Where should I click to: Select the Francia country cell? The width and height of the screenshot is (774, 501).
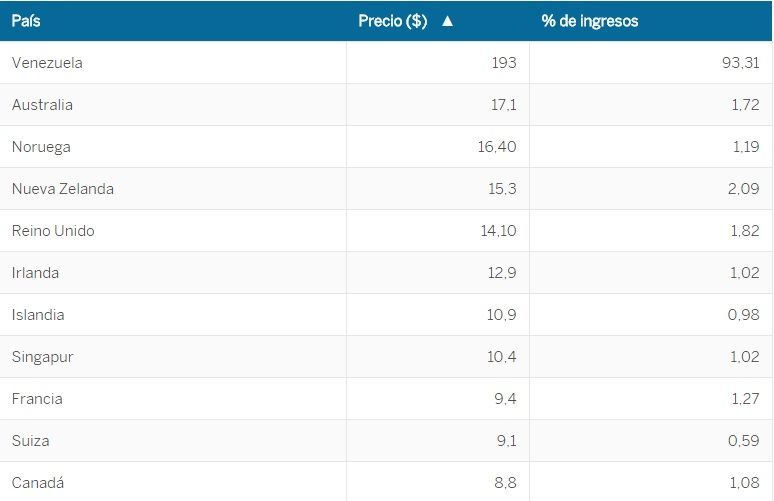(x=37, y=399)
